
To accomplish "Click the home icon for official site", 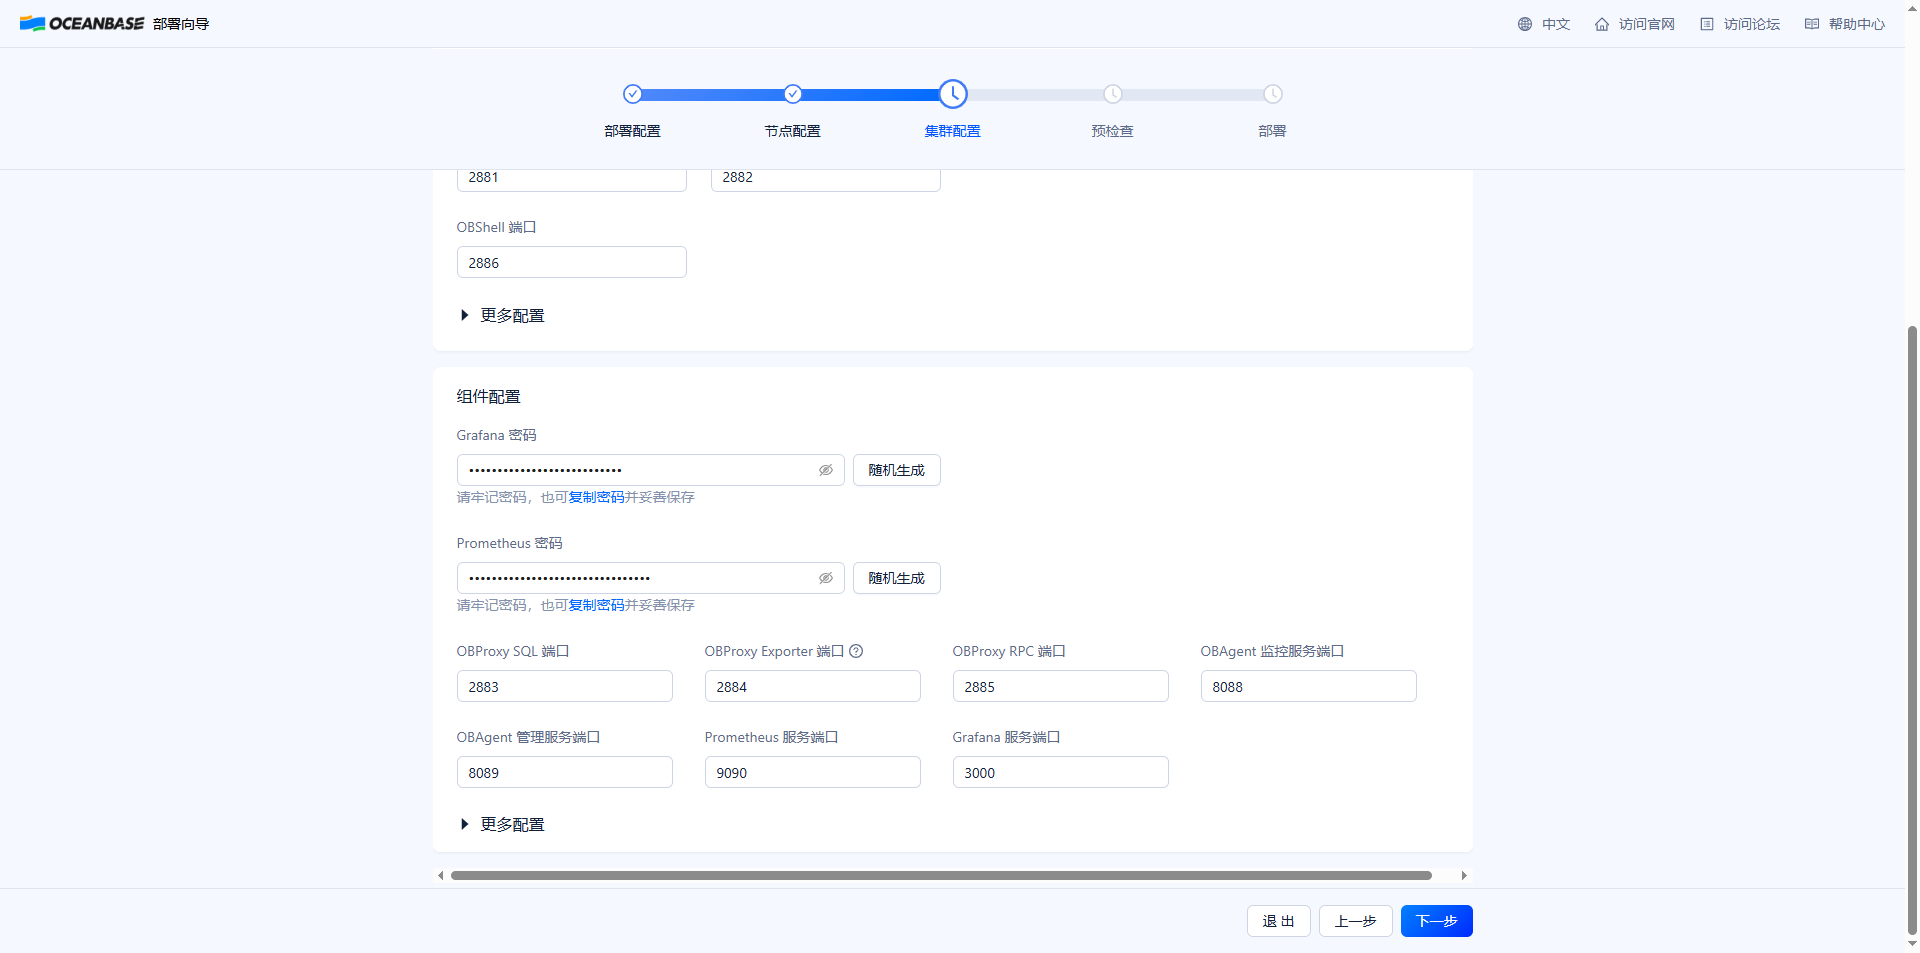I will (1602, 24).
